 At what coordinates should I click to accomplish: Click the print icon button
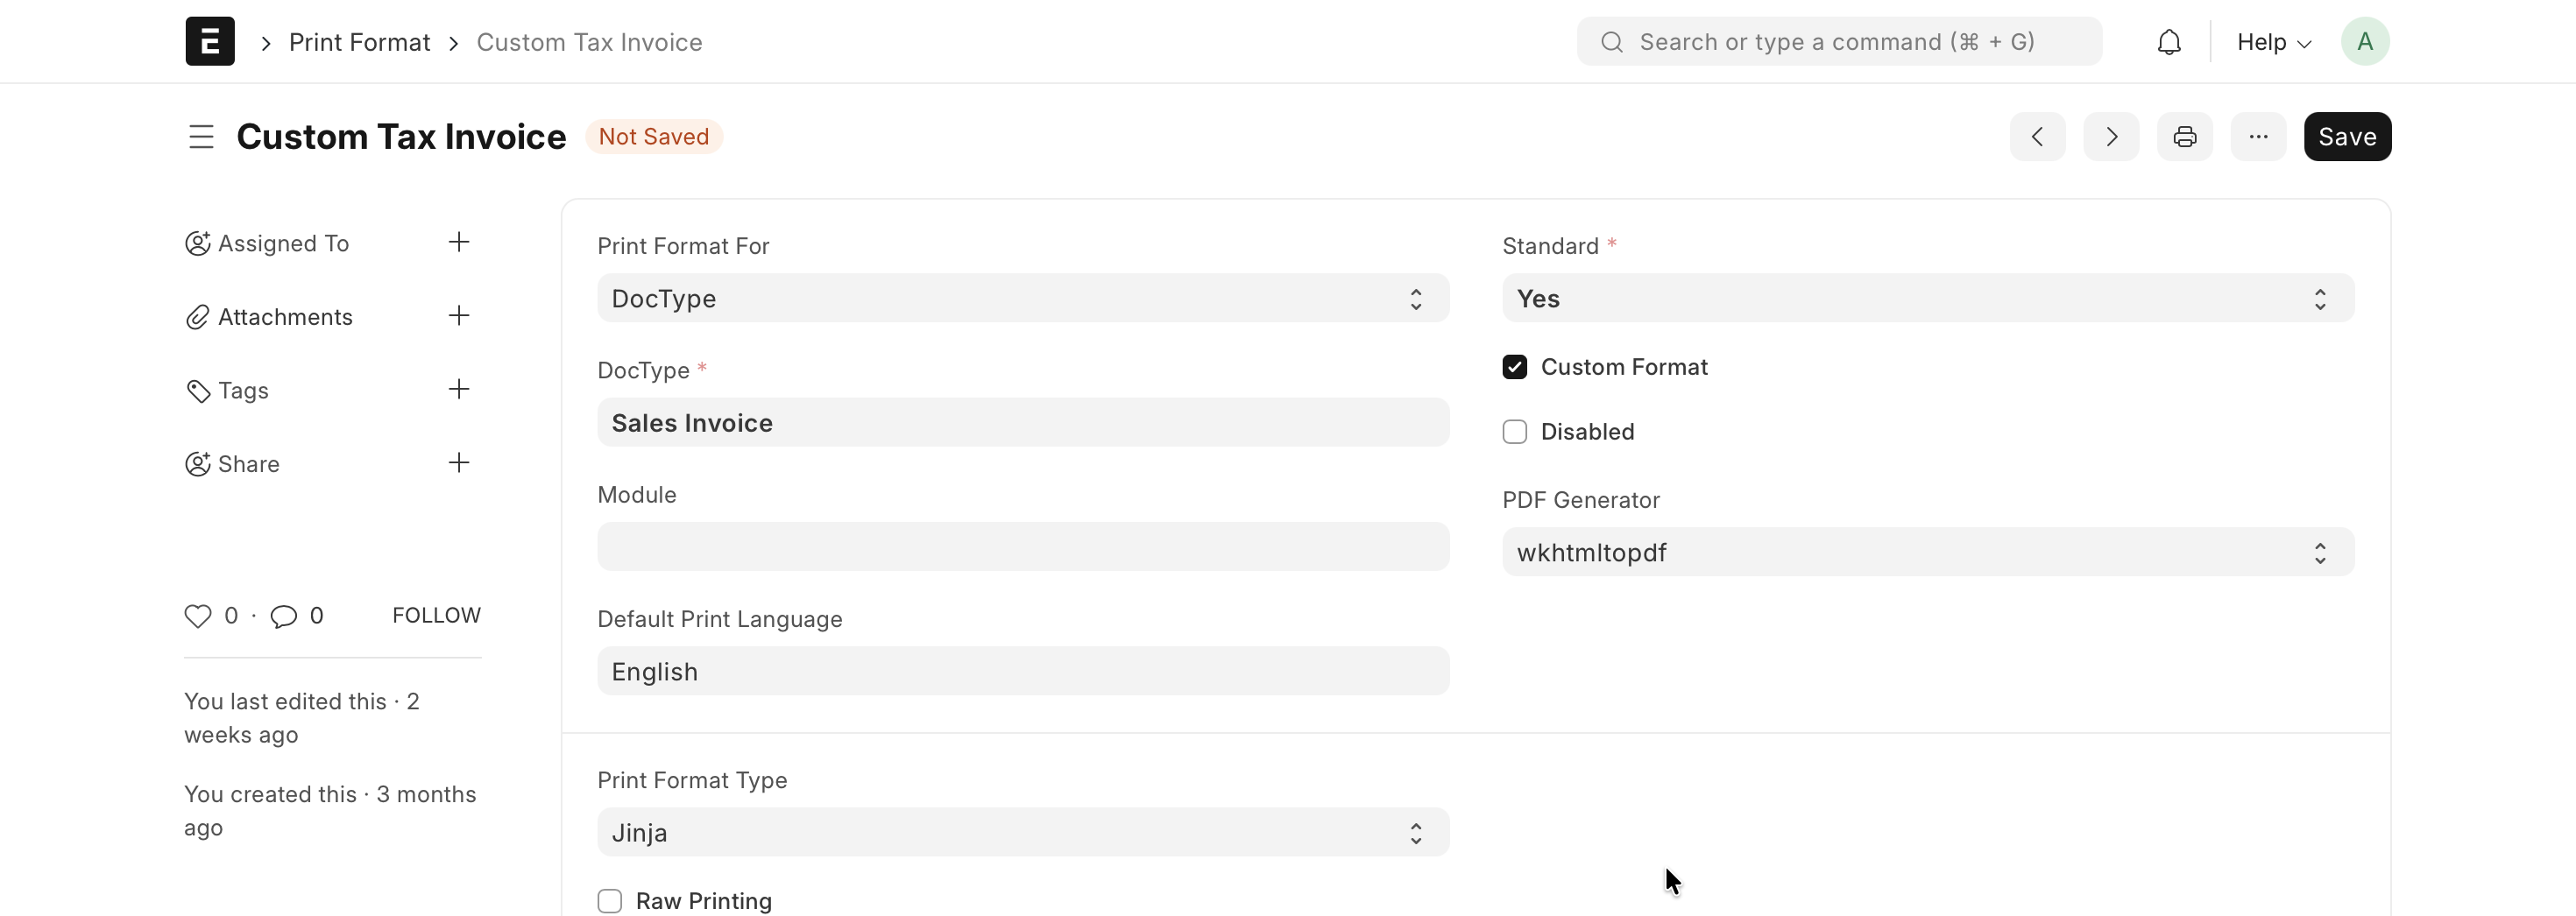tap(2184, 136)
